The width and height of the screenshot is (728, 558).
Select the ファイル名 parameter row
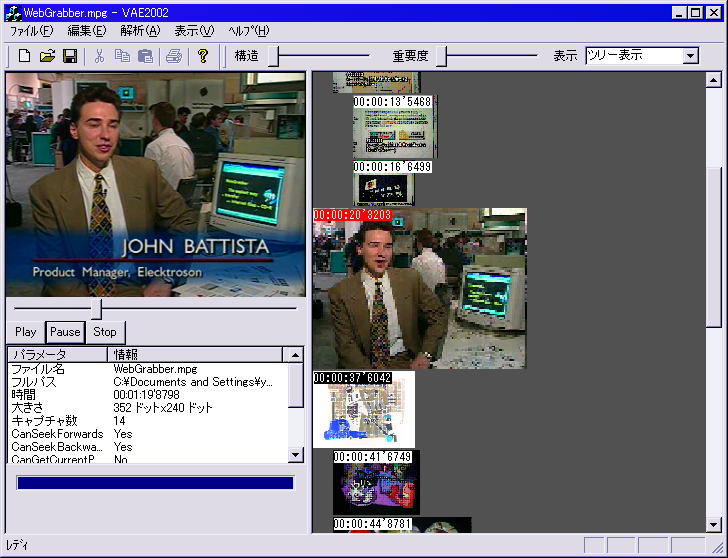[x=148, y=370]
